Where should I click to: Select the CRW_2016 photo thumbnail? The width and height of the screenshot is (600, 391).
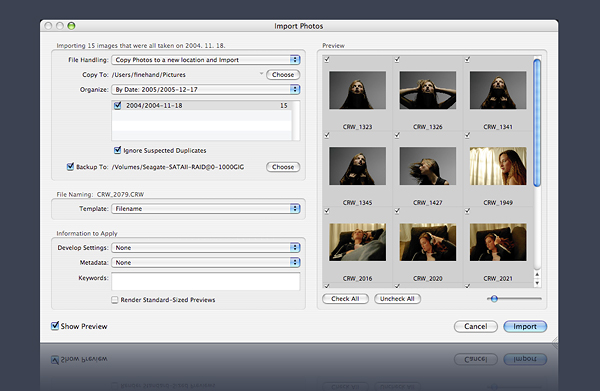click(x=357, y=242)
